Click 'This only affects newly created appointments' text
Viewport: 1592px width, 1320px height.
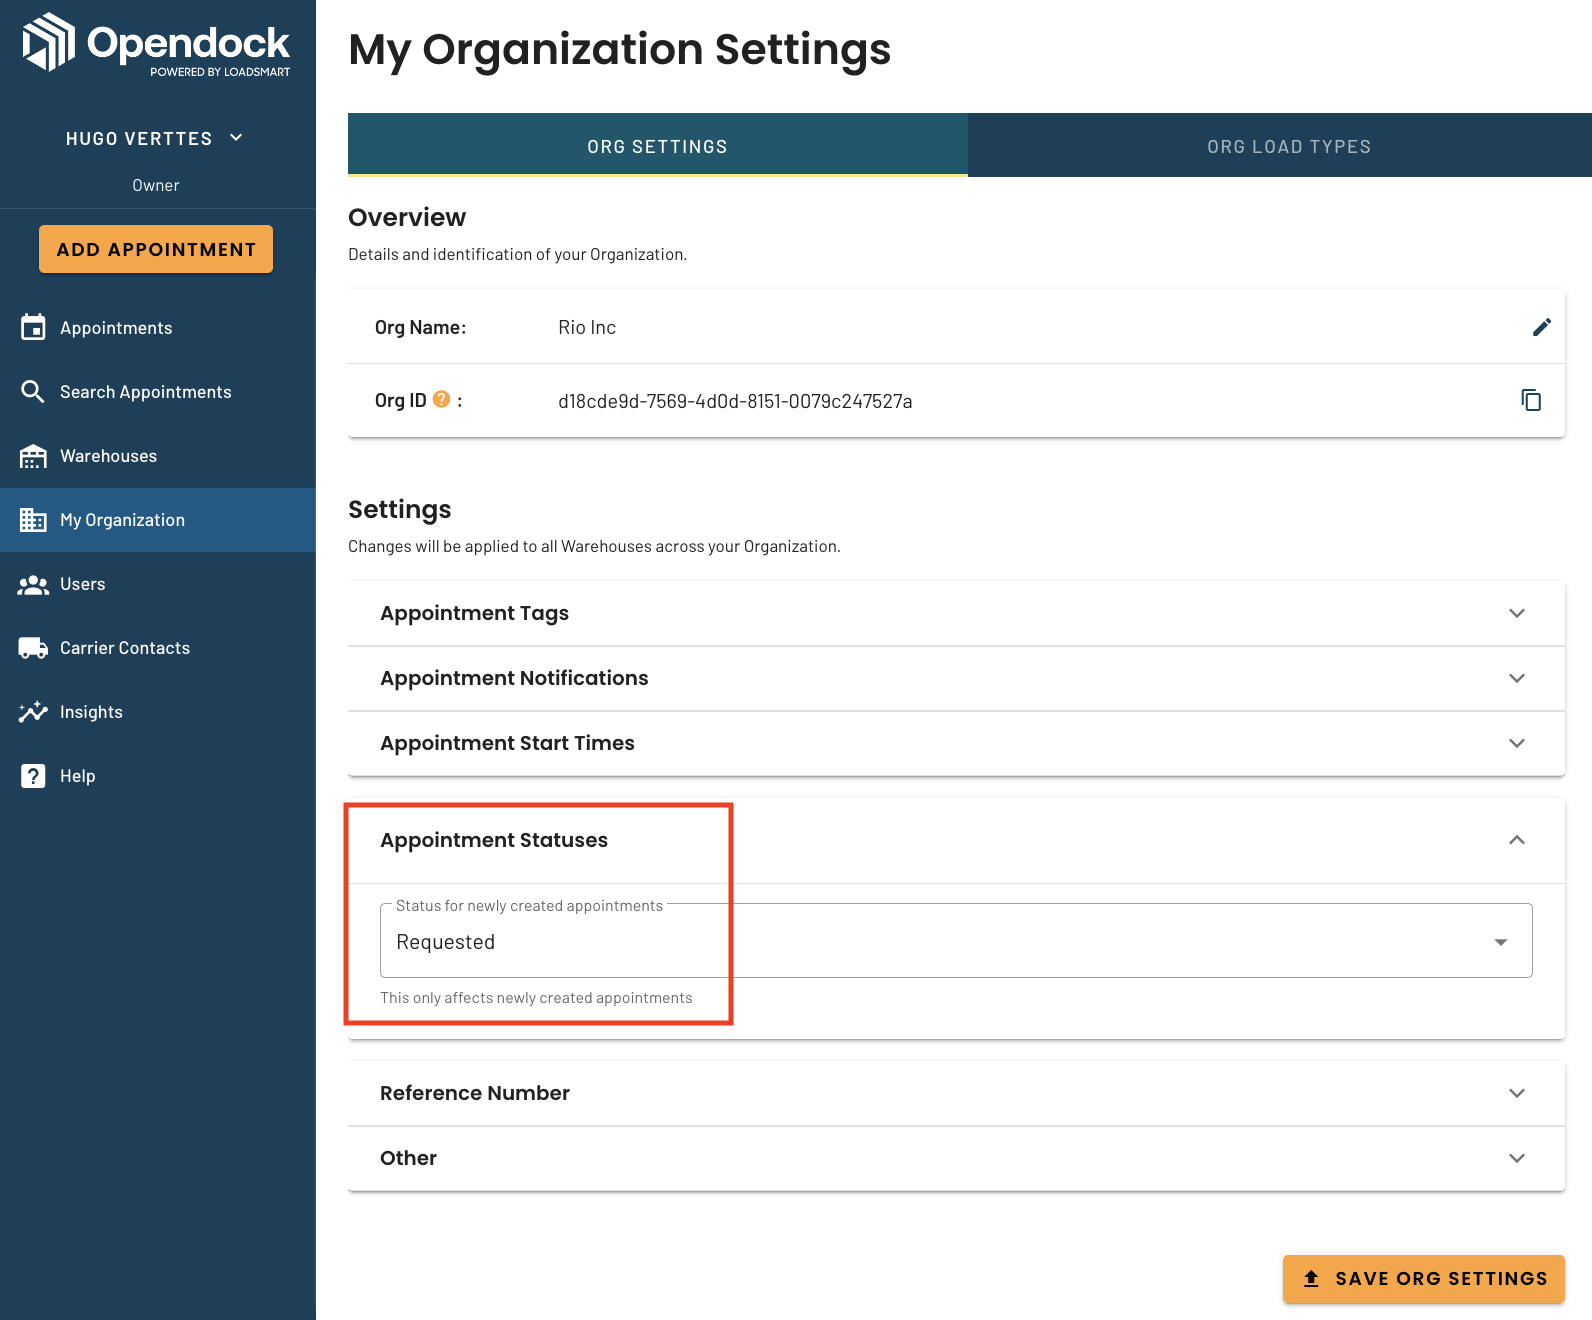pyautogui.click(x=536, y=998)
